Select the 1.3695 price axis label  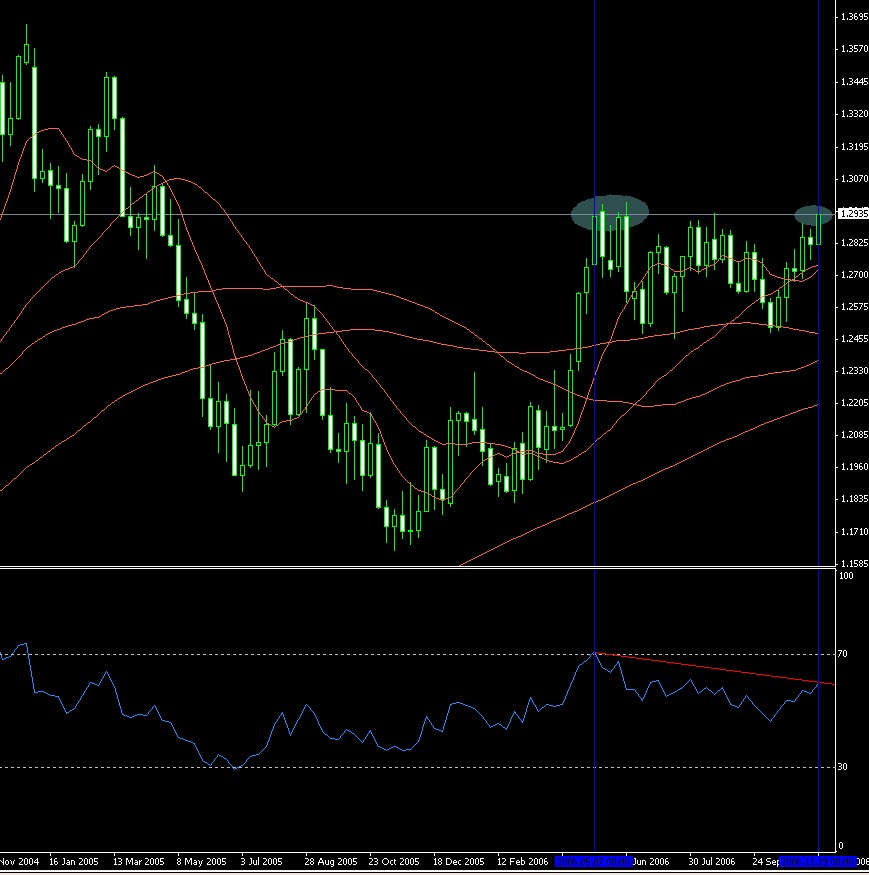[x=854, y=17]
